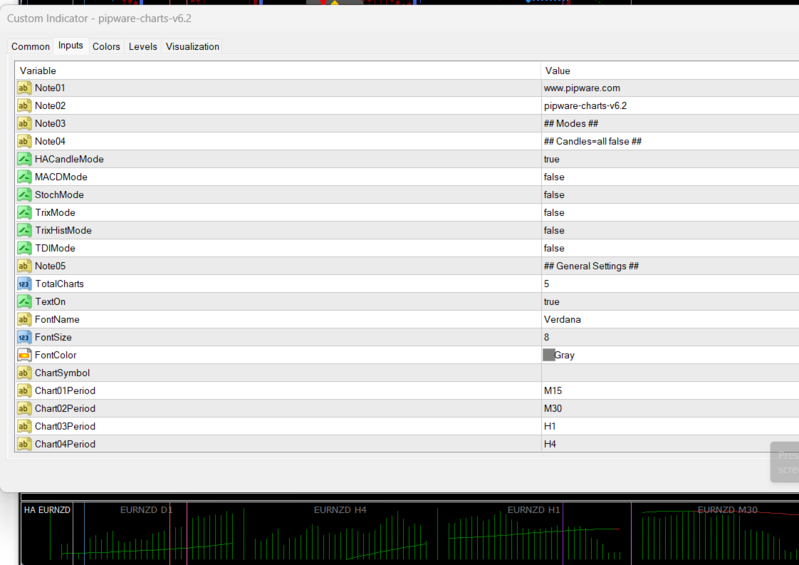Click the string icon beside Note03

click(24, 124)
